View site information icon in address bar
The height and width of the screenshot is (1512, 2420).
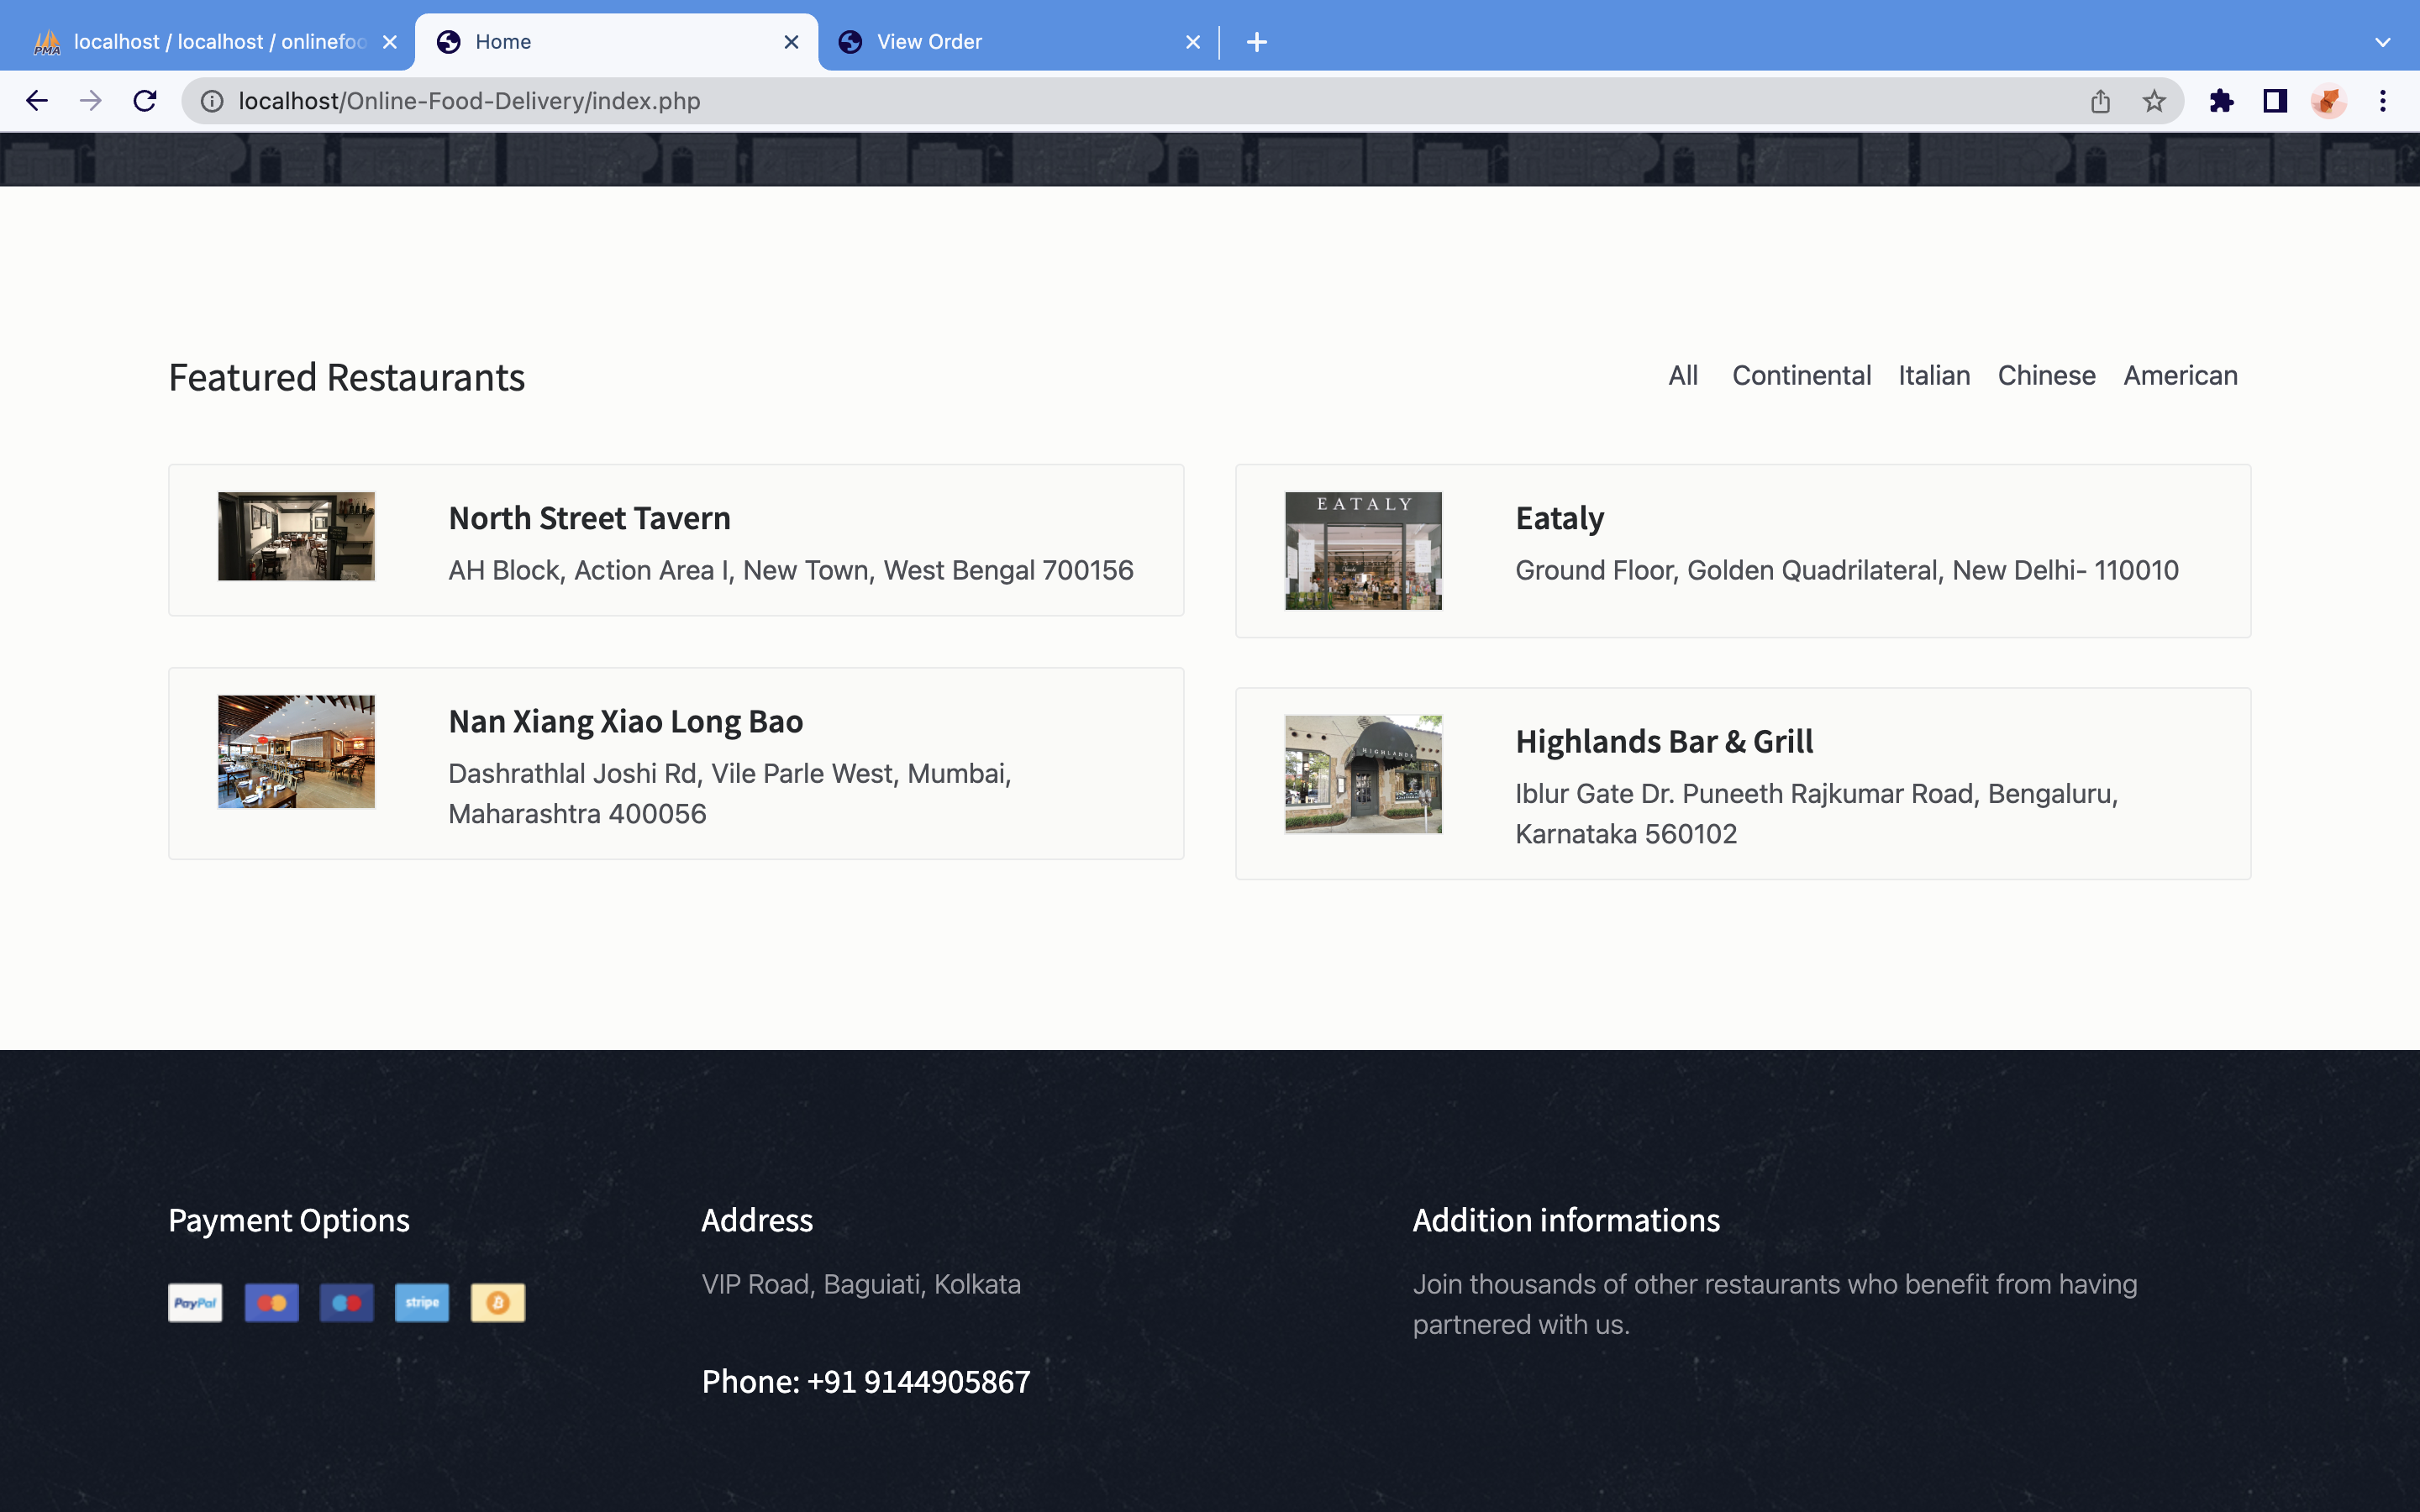pos(212,101)
